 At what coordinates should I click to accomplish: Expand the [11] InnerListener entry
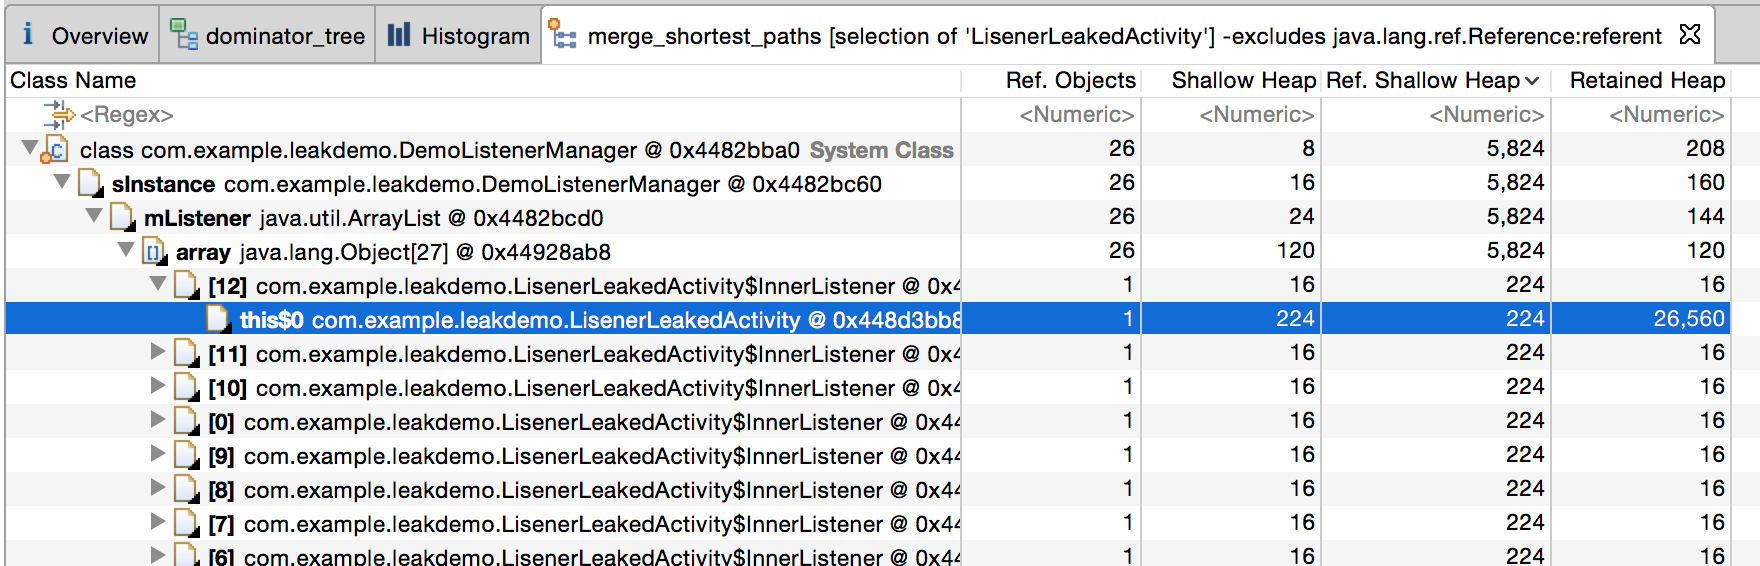click(158, 352)
